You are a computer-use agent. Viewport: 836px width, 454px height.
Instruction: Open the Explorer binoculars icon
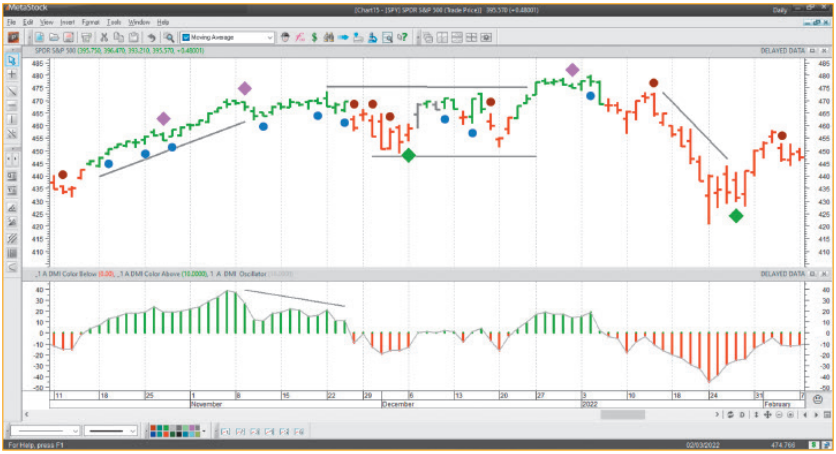click(x=329, y=37)
